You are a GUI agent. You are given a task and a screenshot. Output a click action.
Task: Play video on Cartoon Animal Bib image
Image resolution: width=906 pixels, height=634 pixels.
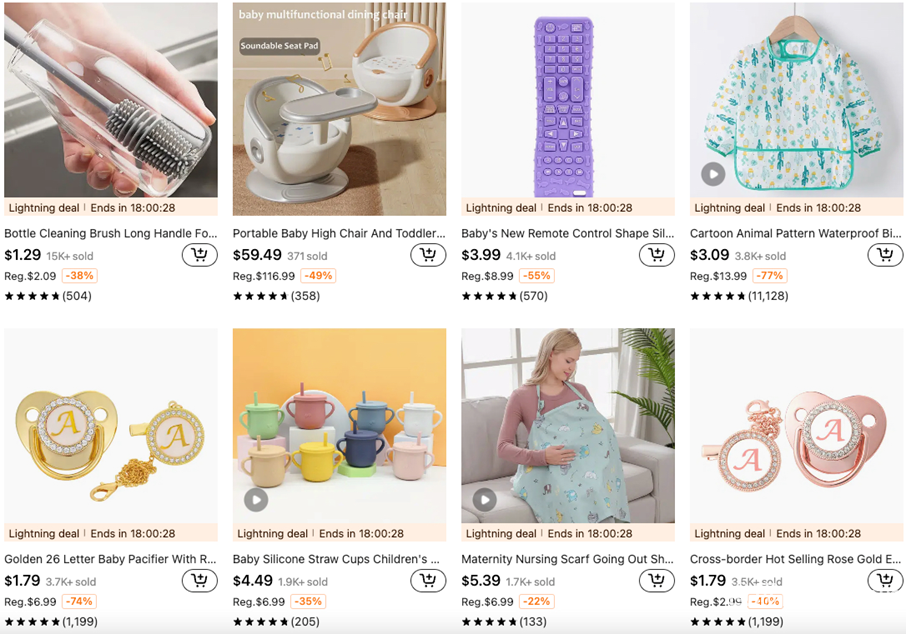tap(712, 174)
